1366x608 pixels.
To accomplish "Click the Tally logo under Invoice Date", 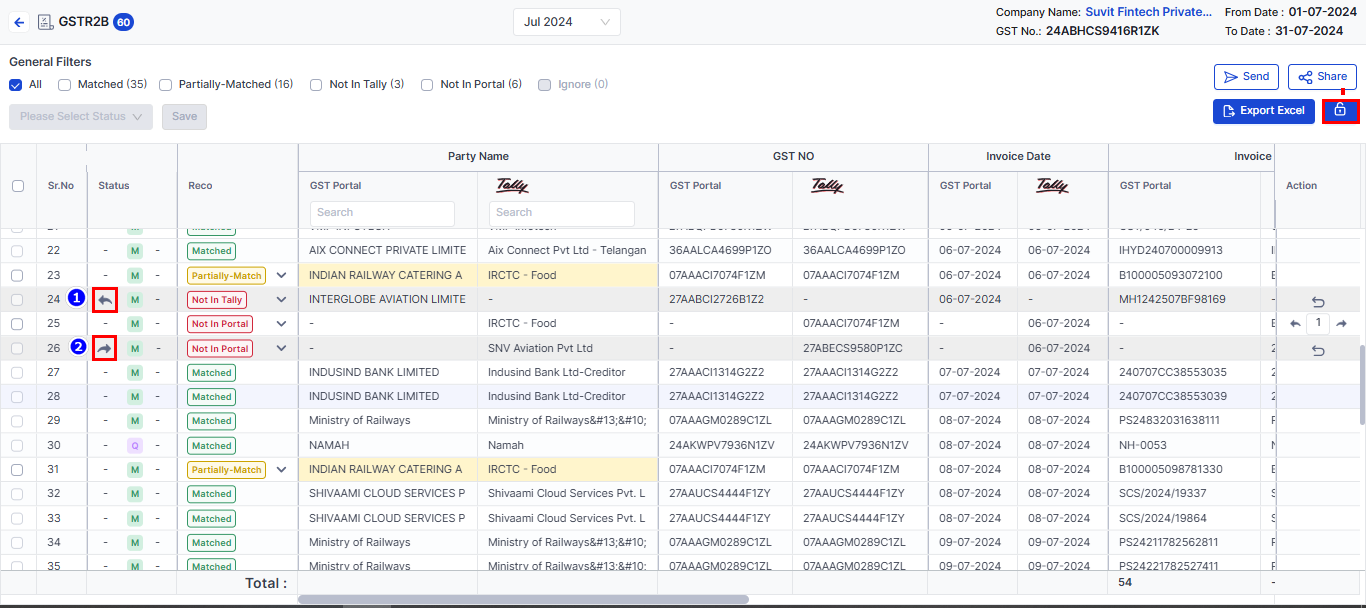I will 1052,185.
